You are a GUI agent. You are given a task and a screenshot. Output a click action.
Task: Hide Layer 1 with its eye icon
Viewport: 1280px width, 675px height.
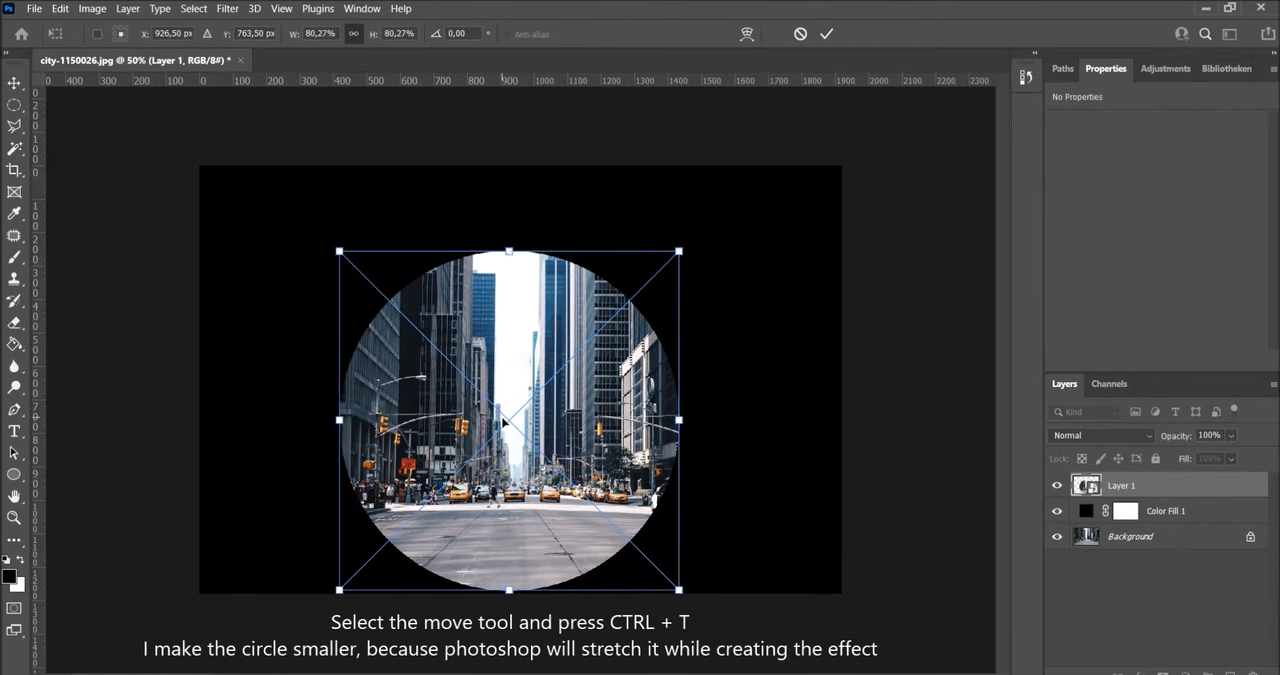[x=1057, y=485]
